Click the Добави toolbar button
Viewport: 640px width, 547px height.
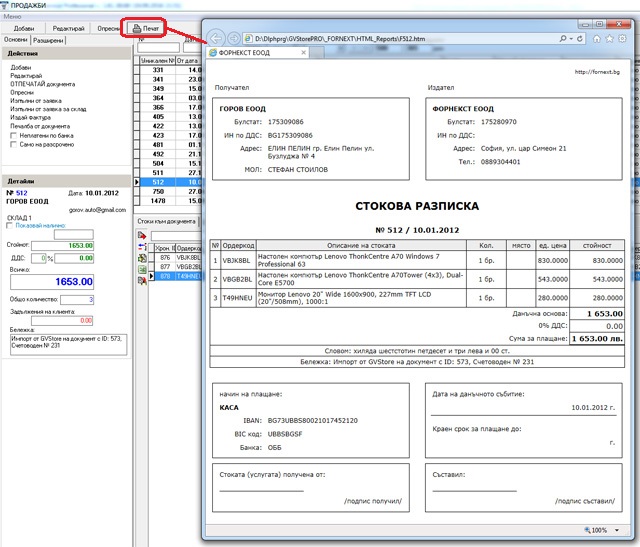pos(24,28)
